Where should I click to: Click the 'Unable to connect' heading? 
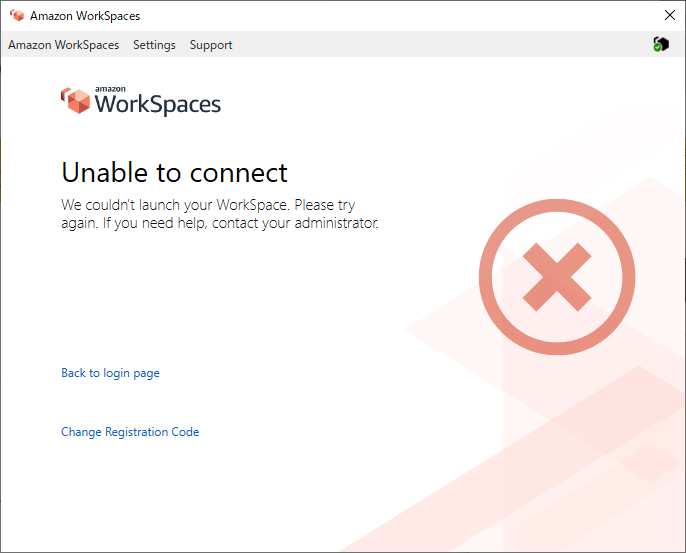(174, 172)
